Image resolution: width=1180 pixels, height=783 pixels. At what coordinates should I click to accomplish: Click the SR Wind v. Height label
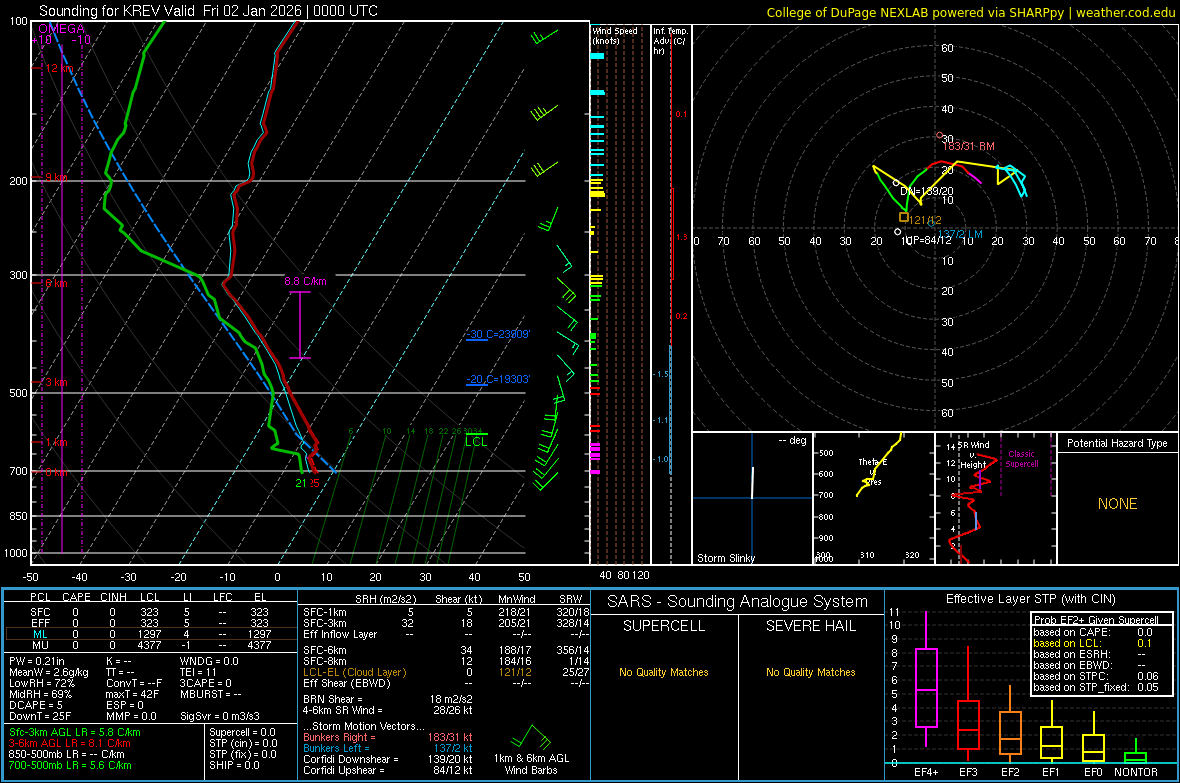click(x=973, y=455)
